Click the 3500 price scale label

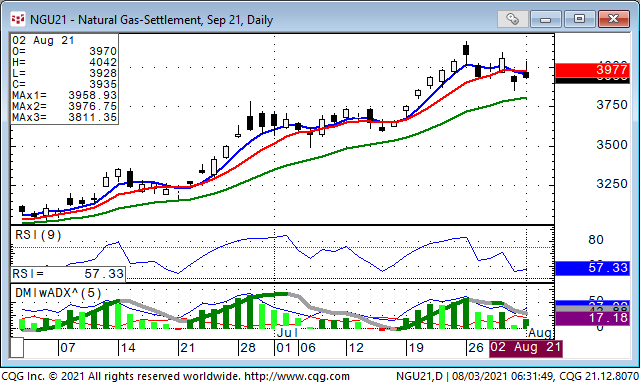pyautogui.click(x=612, y=145)
